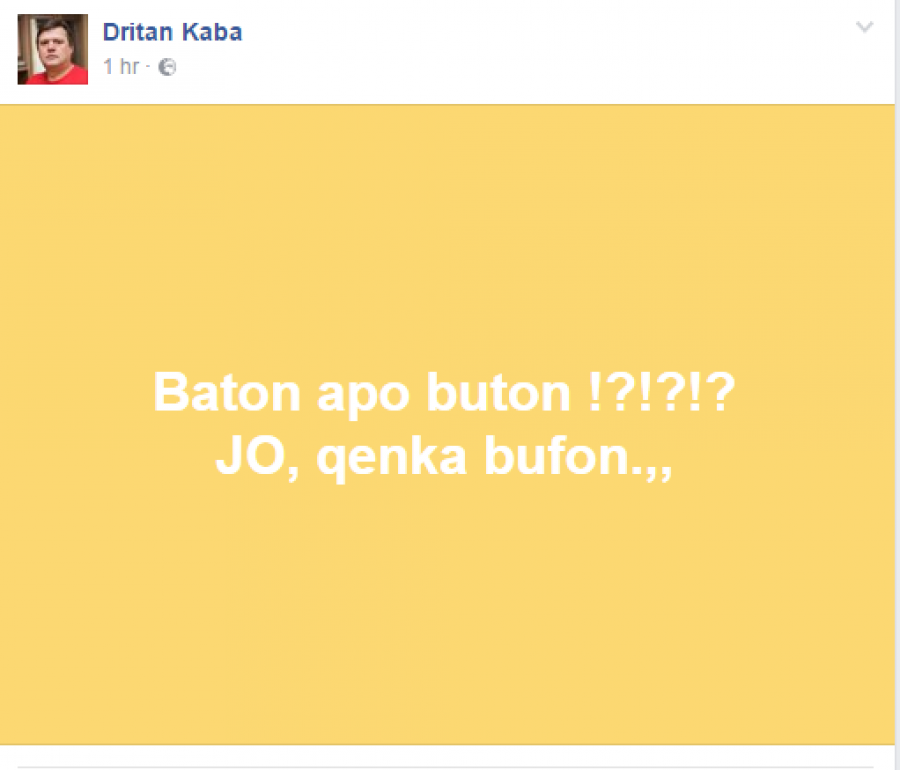Open the post via the 1 hr timestamp
The height and width of the screenshot is (770, 900).
coord(121,67)
